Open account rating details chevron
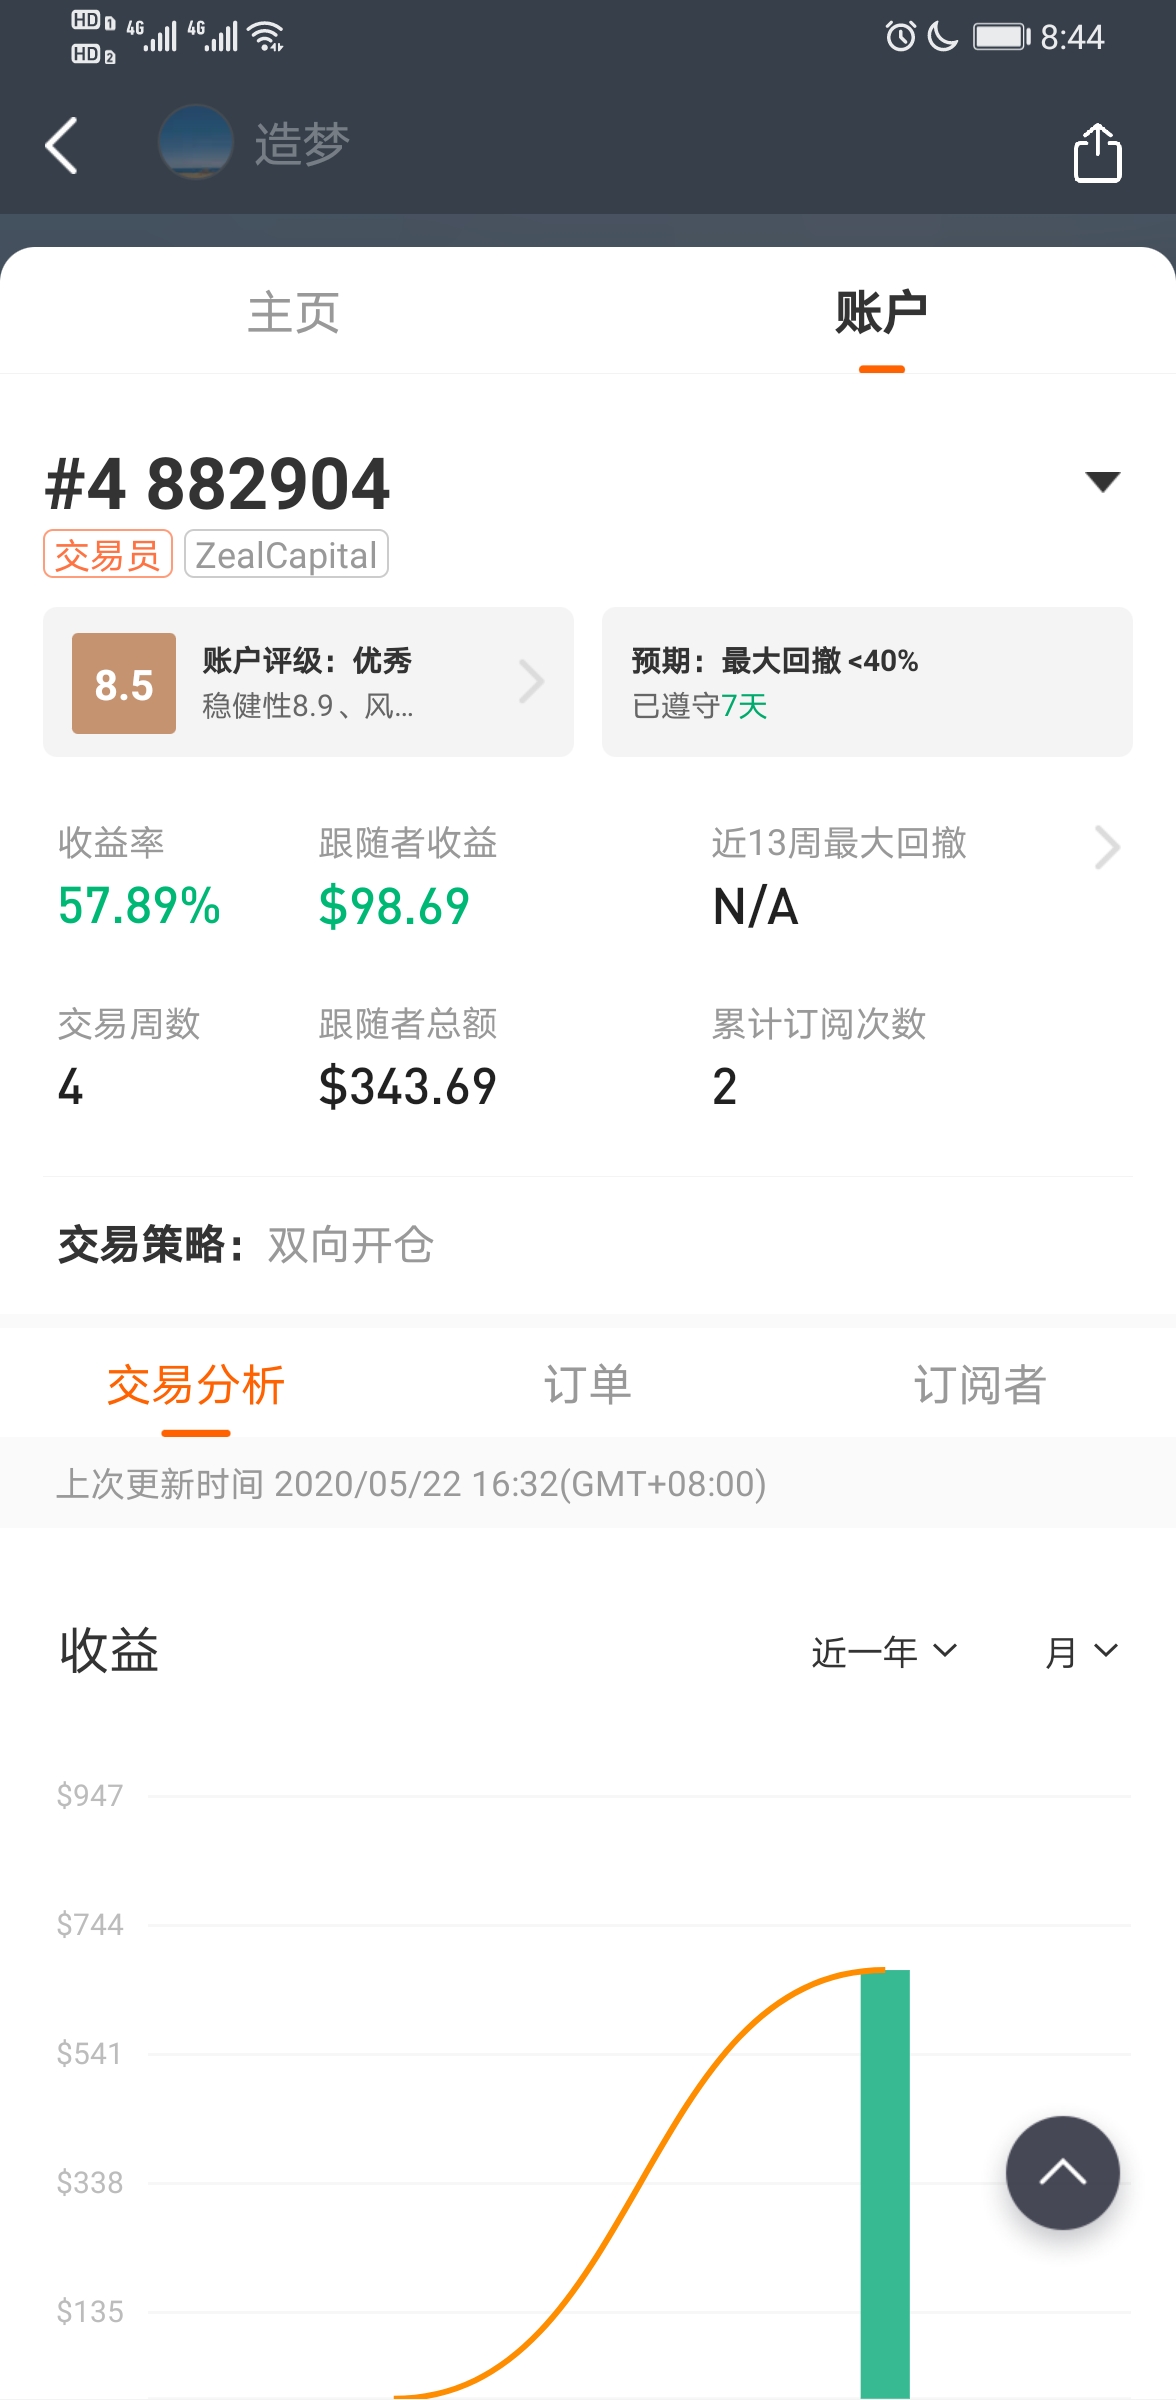Viewport: 1176px width, 2400px height. pos(532,682)
